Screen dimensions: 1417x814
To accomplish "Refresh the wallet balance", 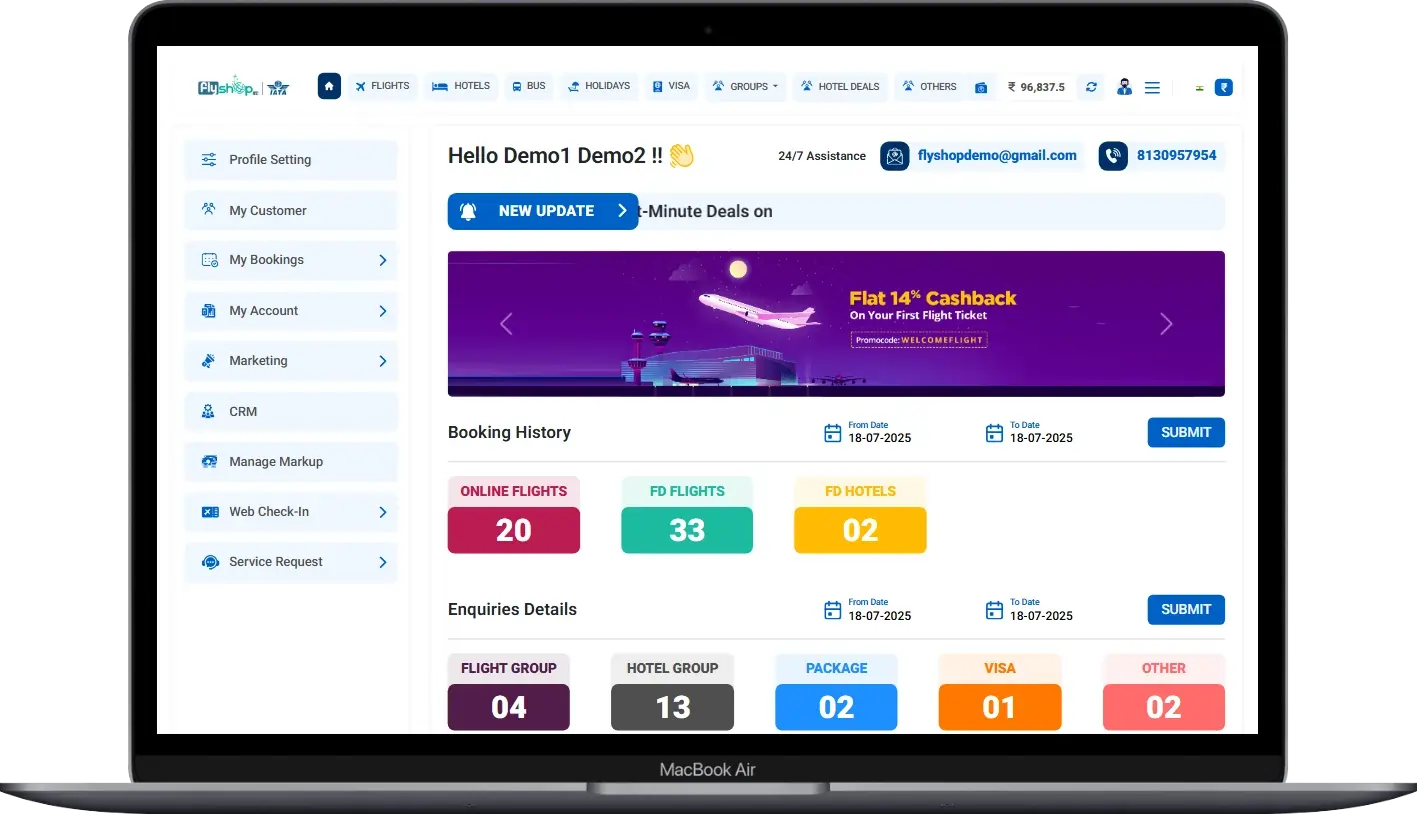I will pos(1091,87).
